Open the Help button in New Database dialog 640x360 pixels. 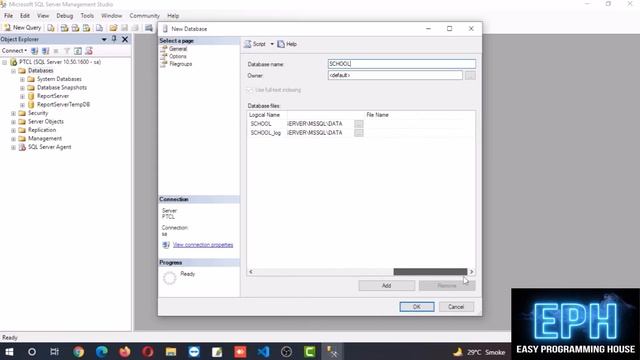coord(287,44)
